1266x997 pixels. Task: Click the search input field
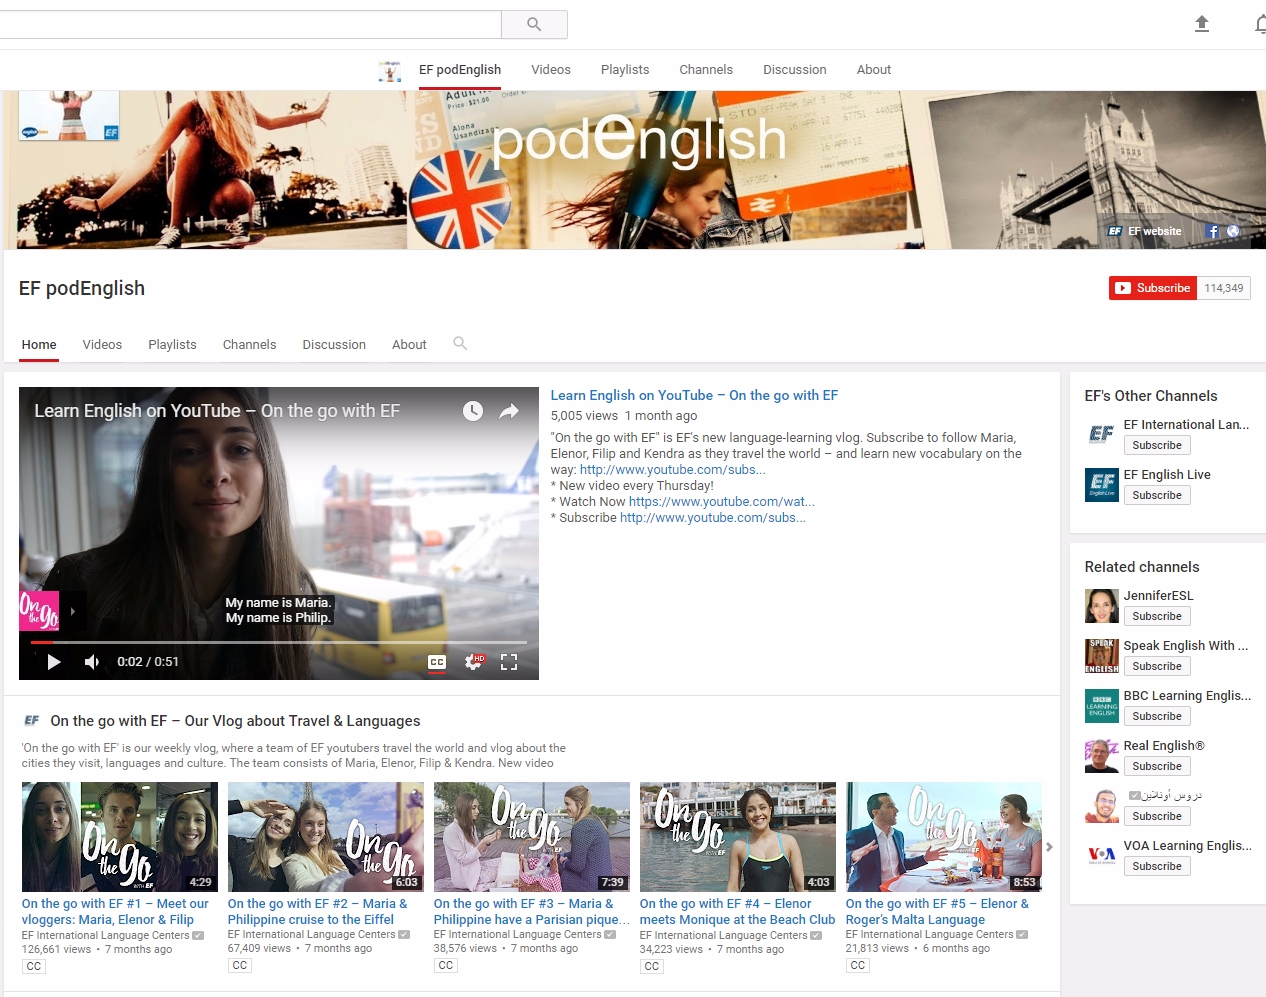(x=250, y=24)
